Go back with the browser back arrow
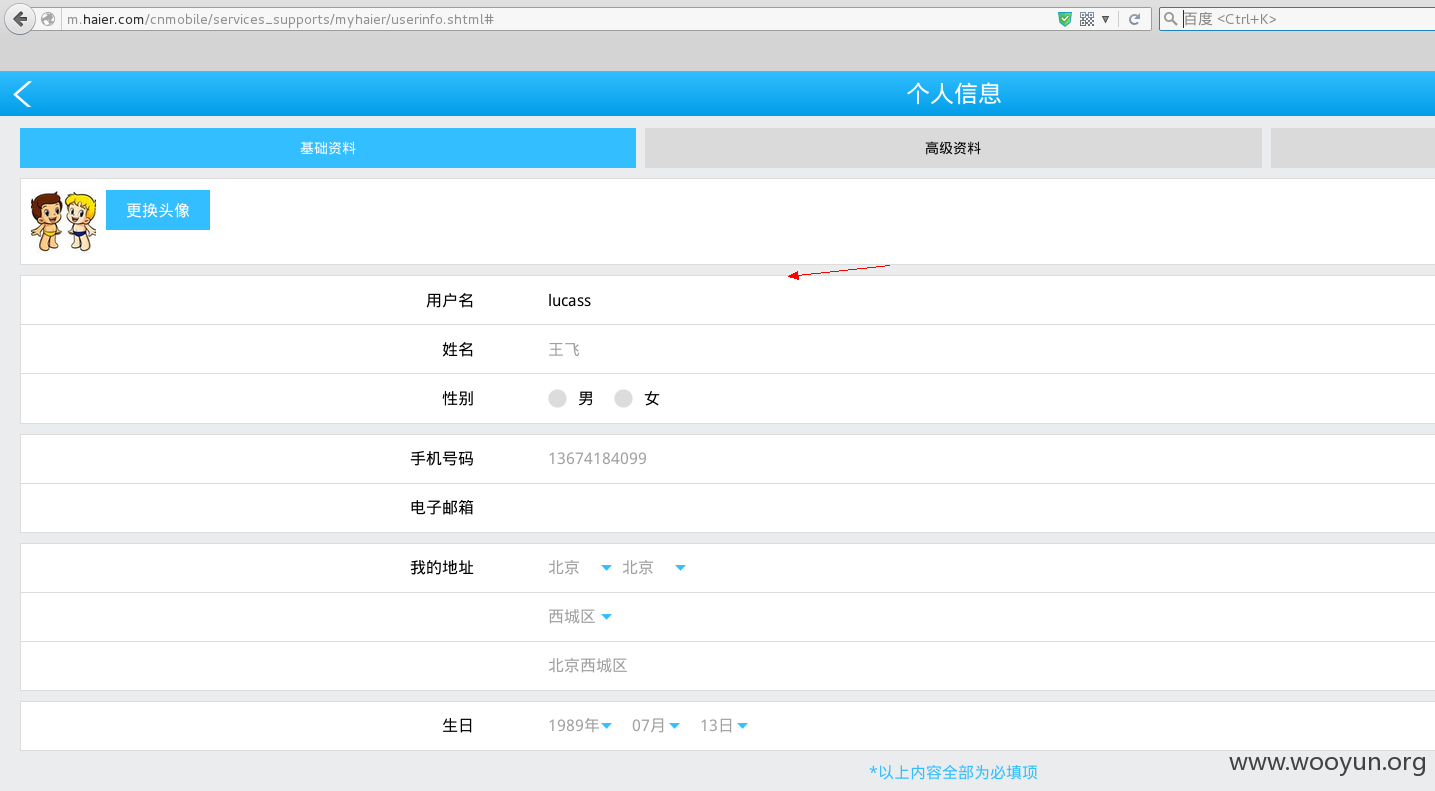This screenshot has width=1435, height=791. click(20, 19)
